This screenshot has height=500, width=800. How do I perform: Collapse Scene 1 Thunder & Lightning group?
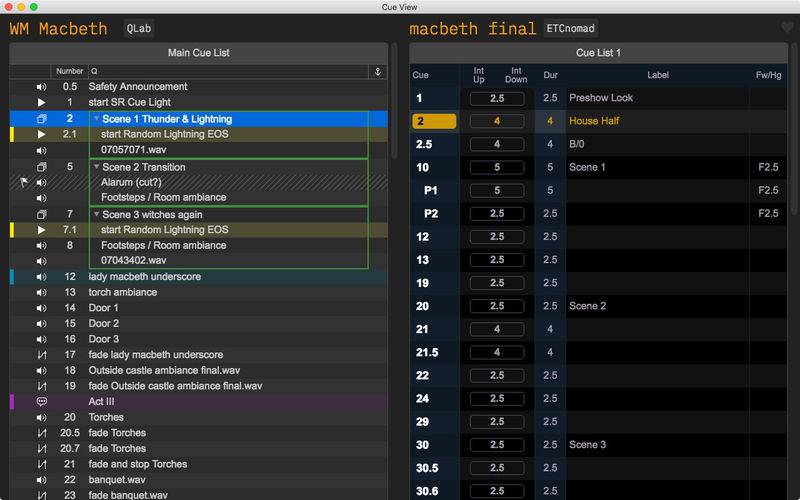[96, 119]
